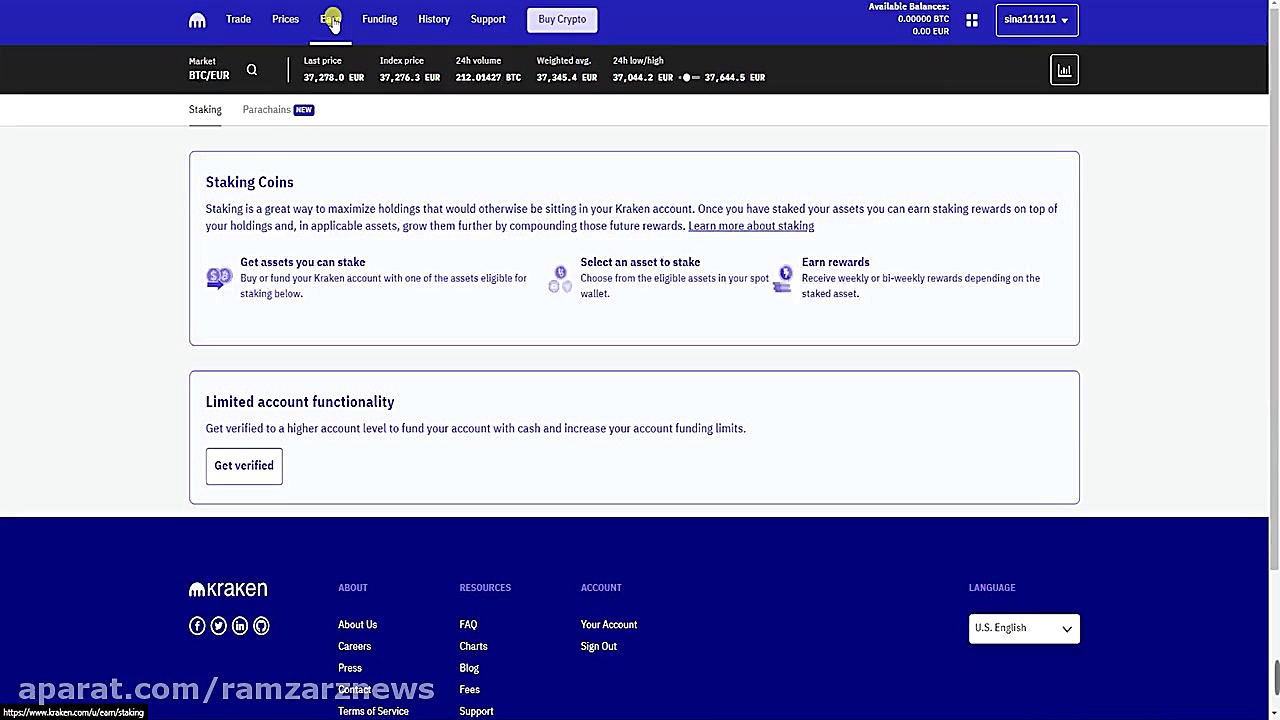The height and width of the screenshot is (720, 1280).
Task: Follow the 'Learn more about staking' link
Action: 751,226
